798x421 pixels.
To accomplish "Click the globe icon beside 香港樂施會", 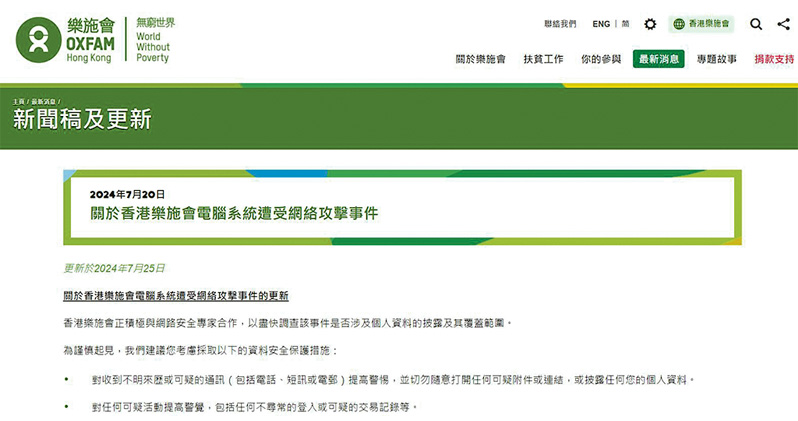I will click(x=680, y=24).
